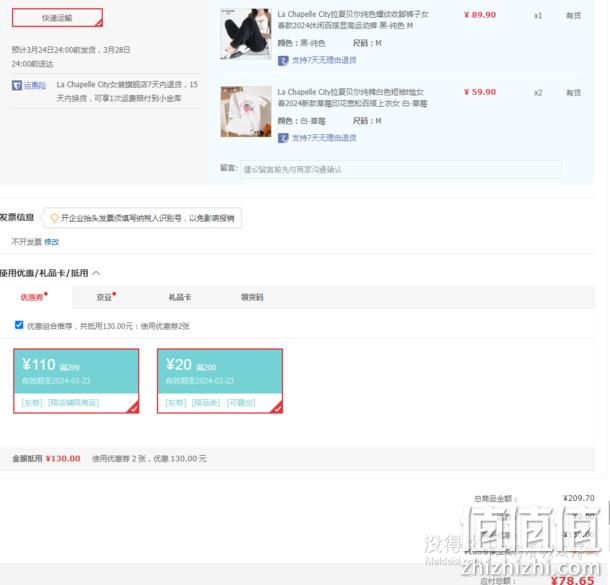Focus the 留言 message input field

point(401,170)
